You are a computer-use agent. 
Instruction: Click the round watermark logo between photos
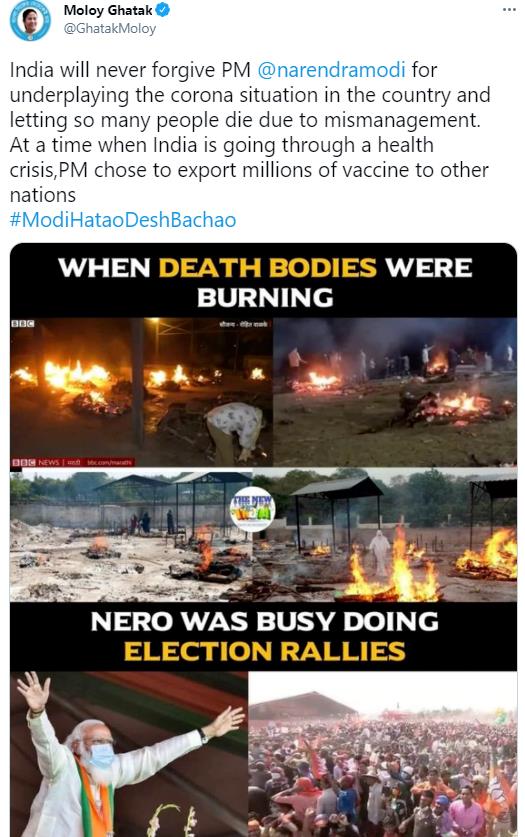(x=252, y=509)
